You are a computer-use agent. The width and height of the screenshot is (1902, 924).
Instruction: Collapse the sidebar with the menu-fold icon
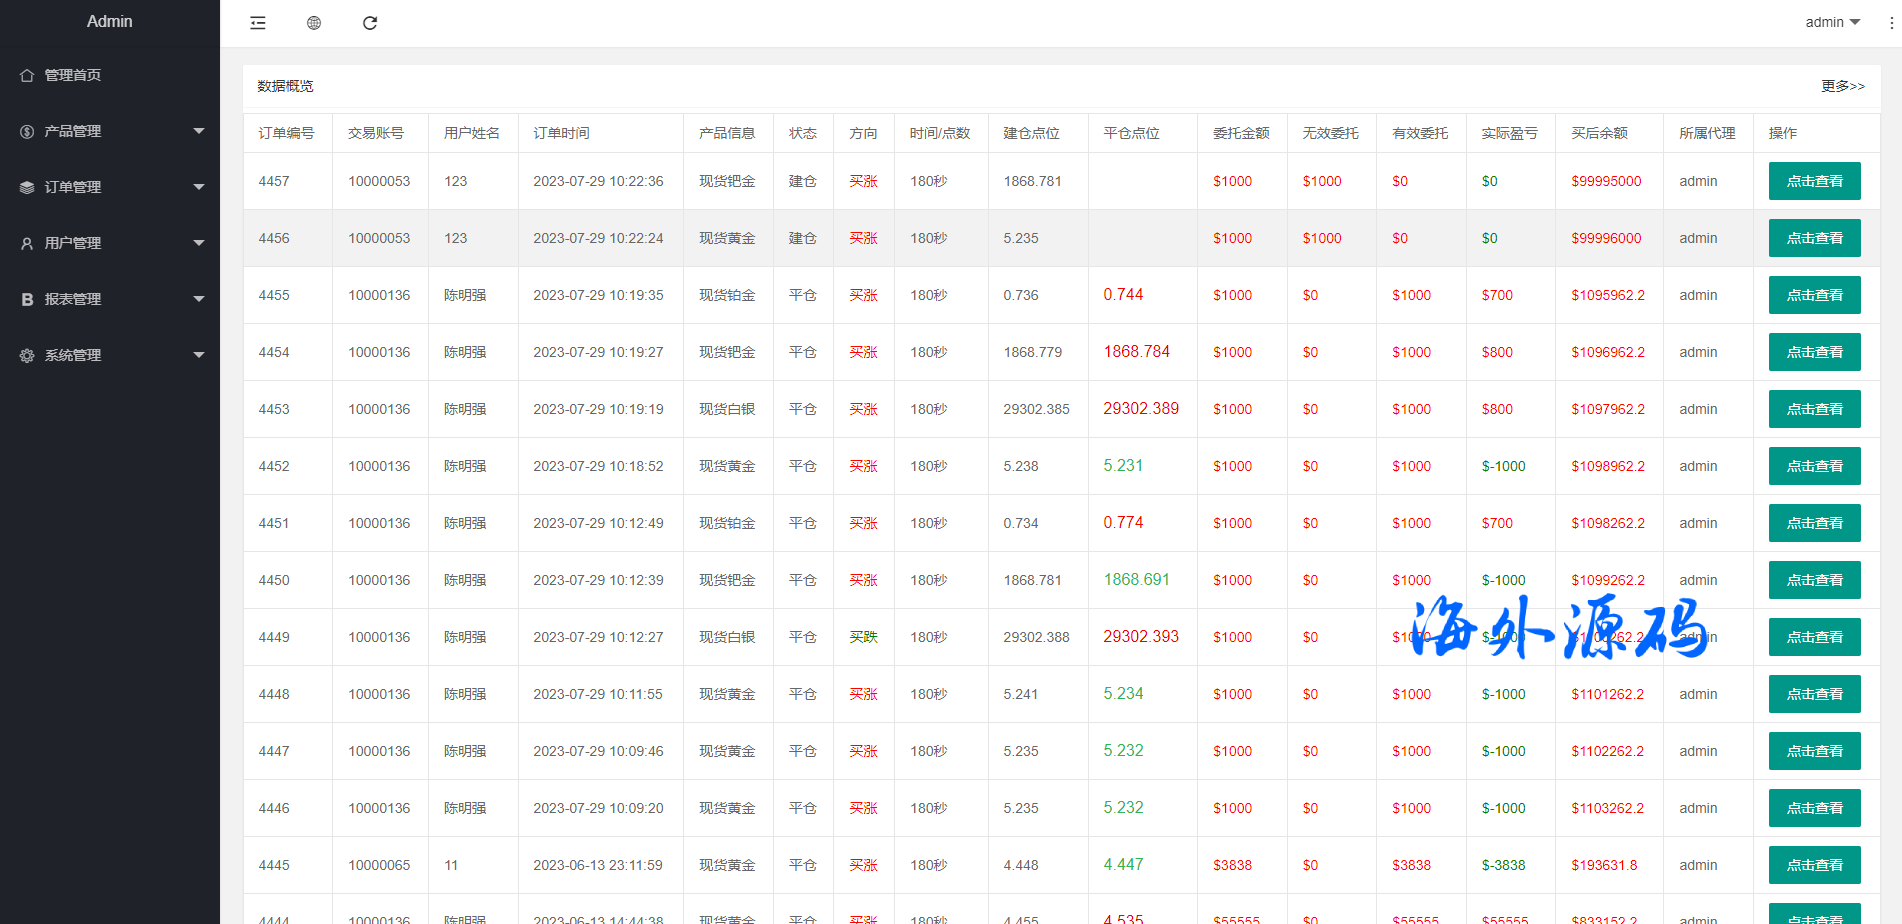click(x=258, y=23)
